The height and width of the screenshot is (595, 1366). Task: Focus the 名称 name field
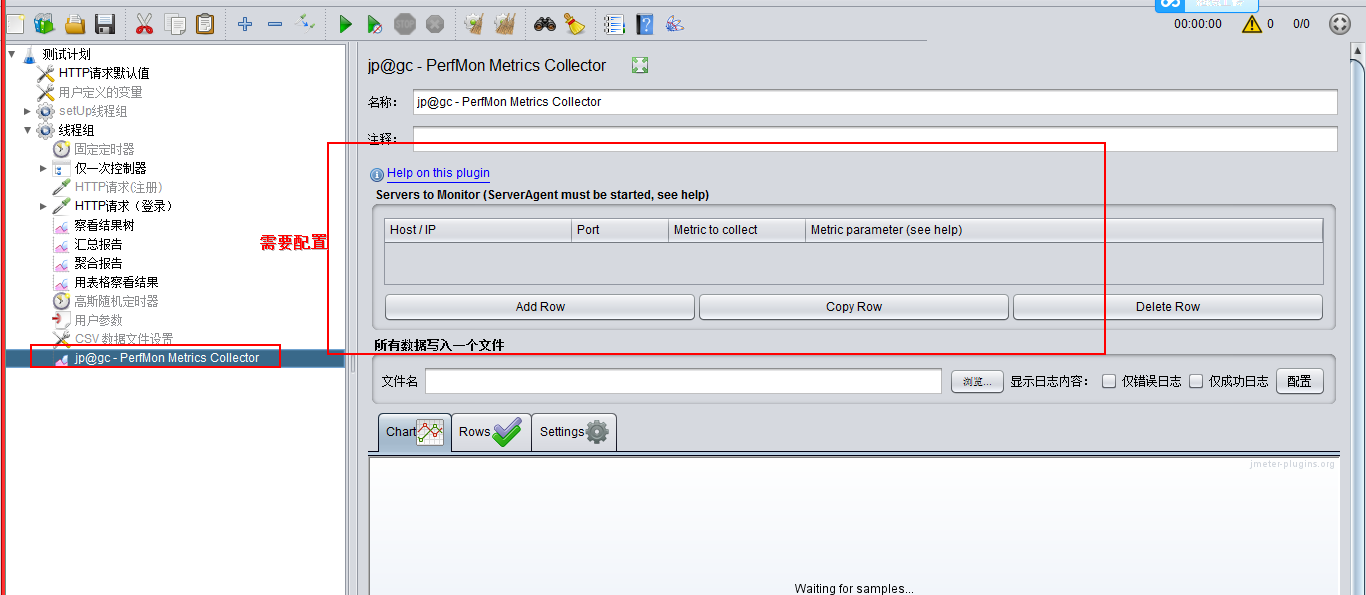coord(875,102)
